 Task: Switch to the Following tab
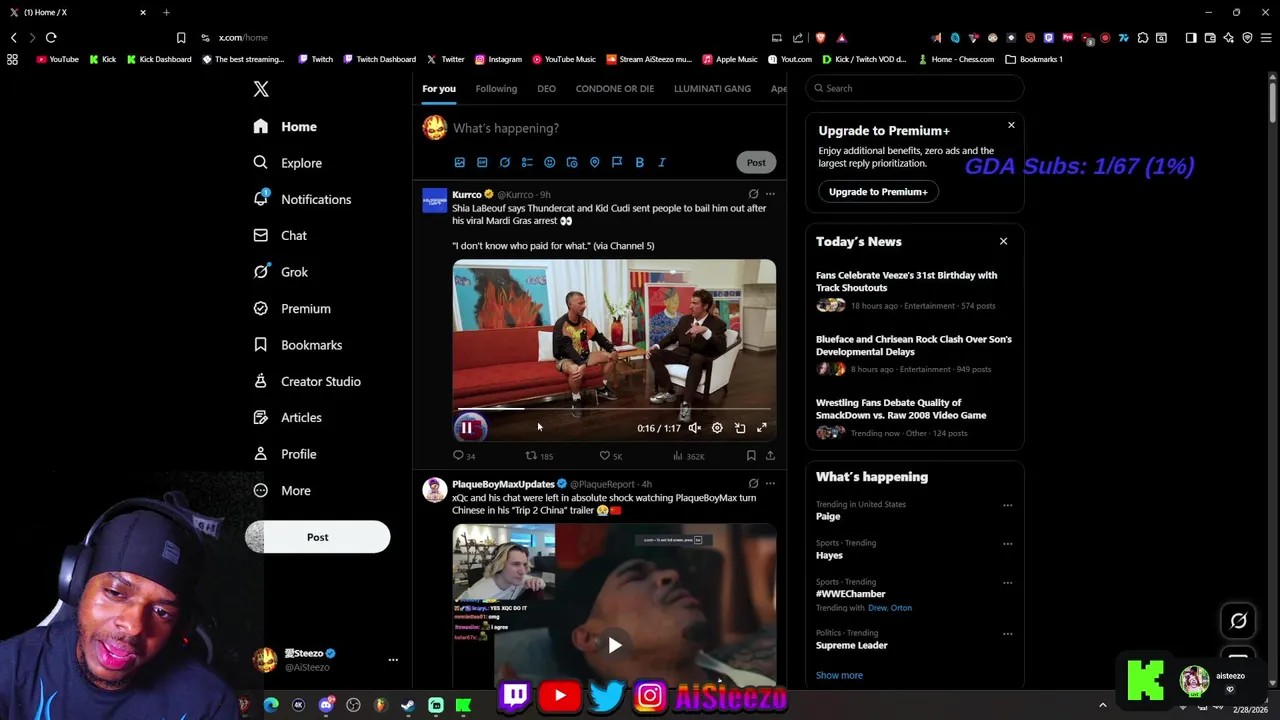(x=496, y=89)
